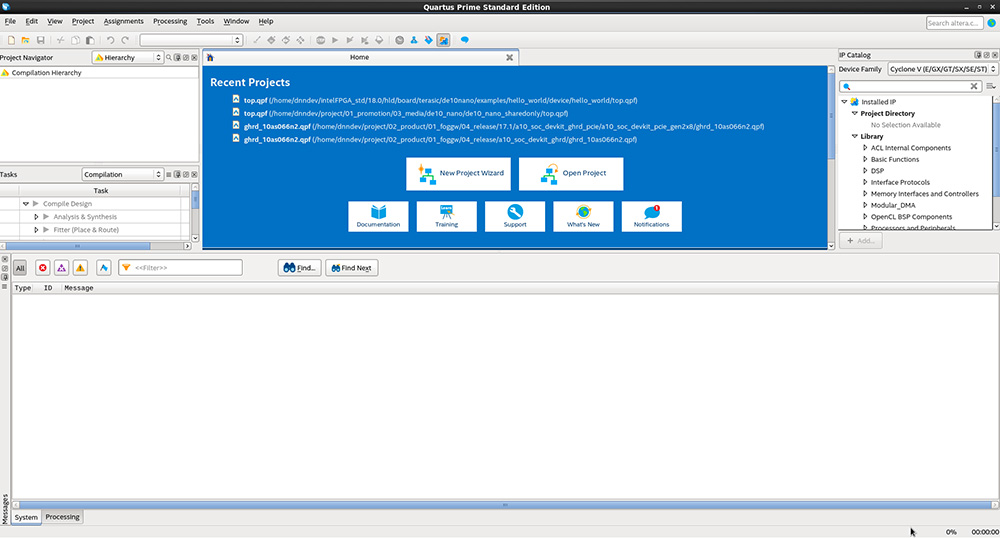Open the Tools menu

tap(205, 22)
